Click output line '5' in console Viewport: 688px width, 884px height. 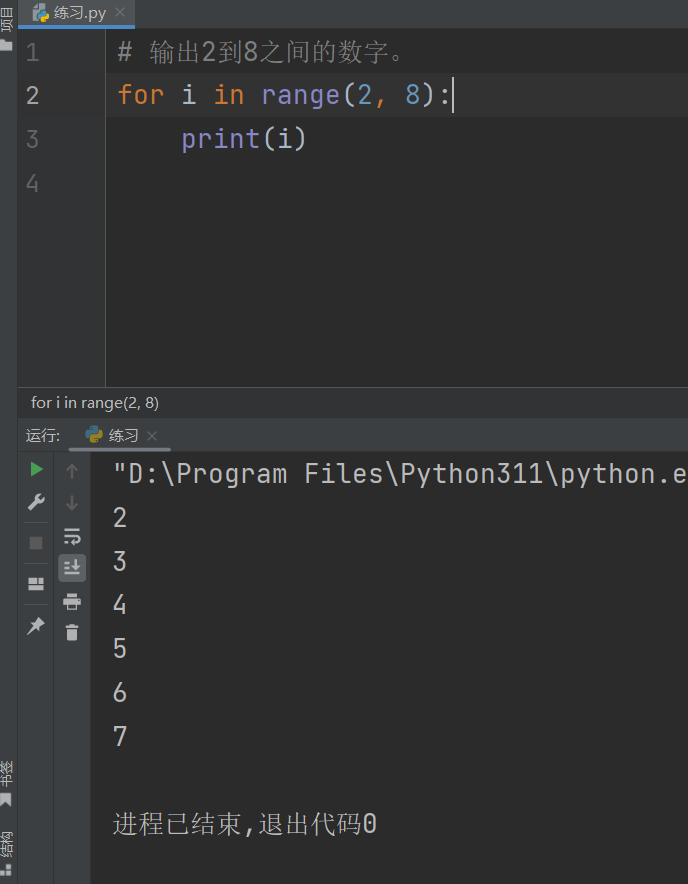(x=120, y=649)
